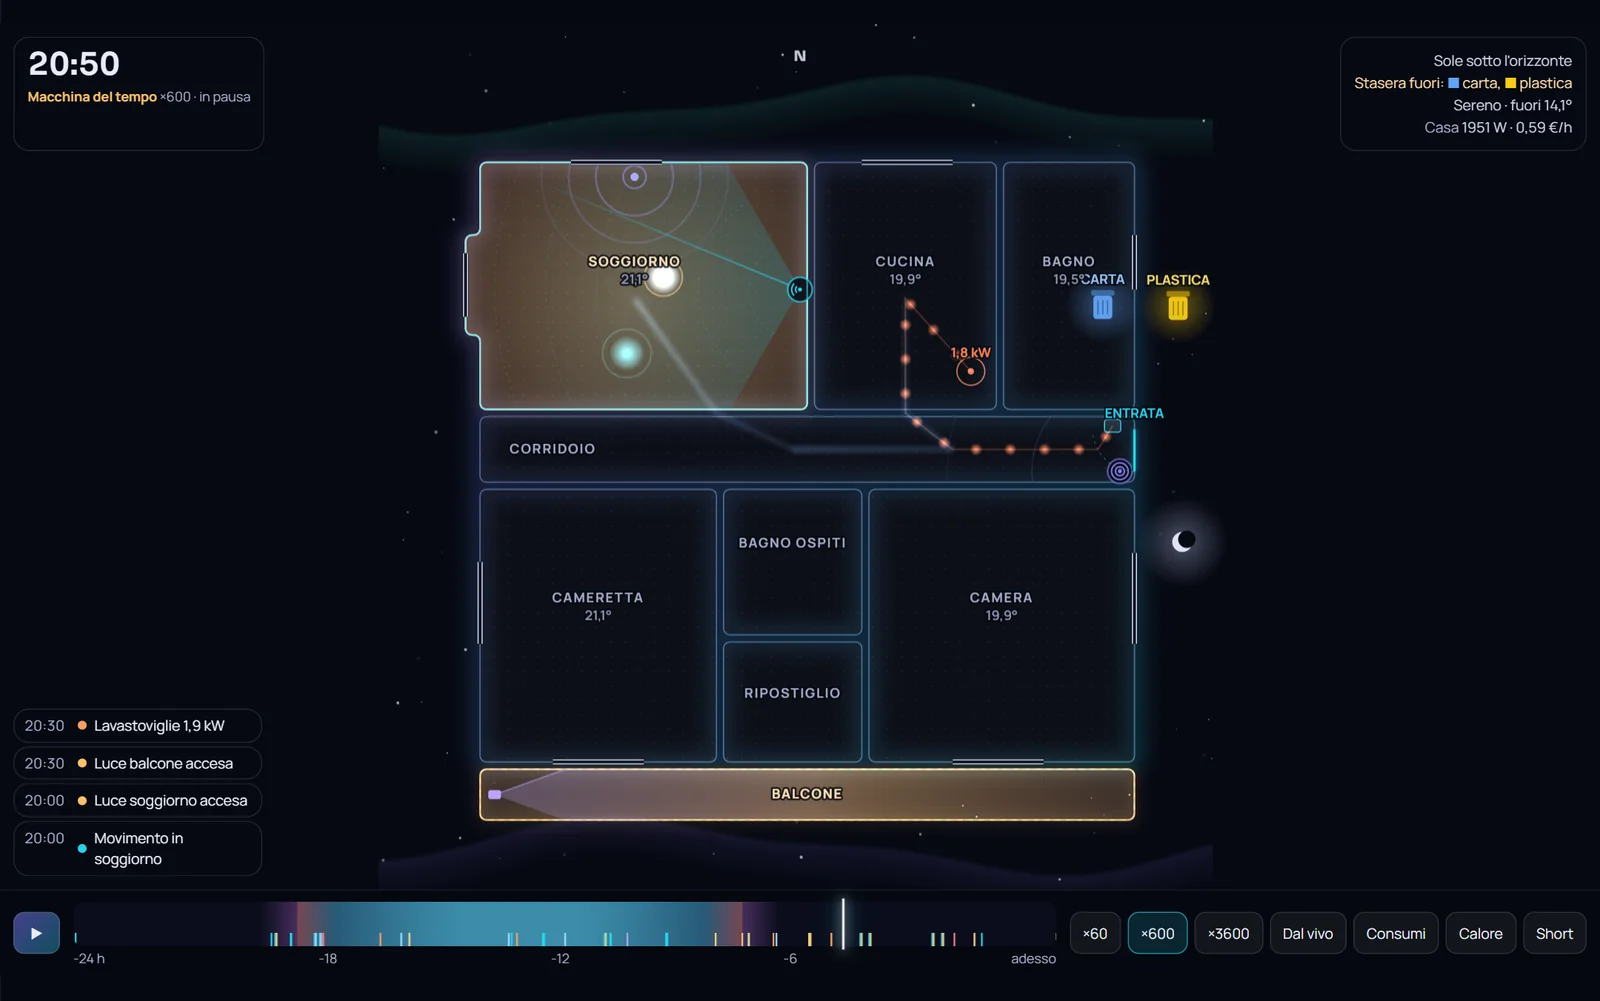
Task: Select the purple balcony light icon
Action: tap(494, 794)
